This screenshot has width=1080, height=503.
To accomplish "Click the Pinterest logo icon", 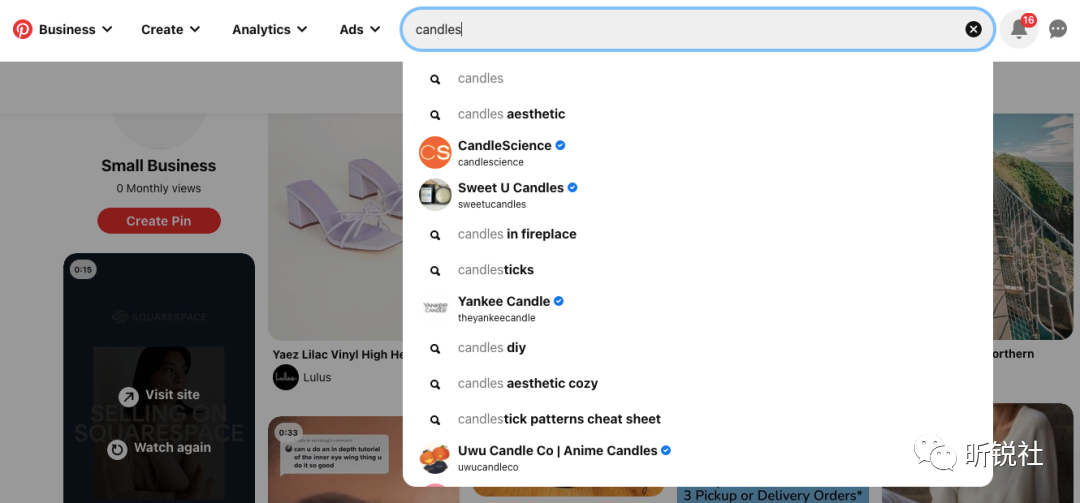I will (x=22, y=29).
